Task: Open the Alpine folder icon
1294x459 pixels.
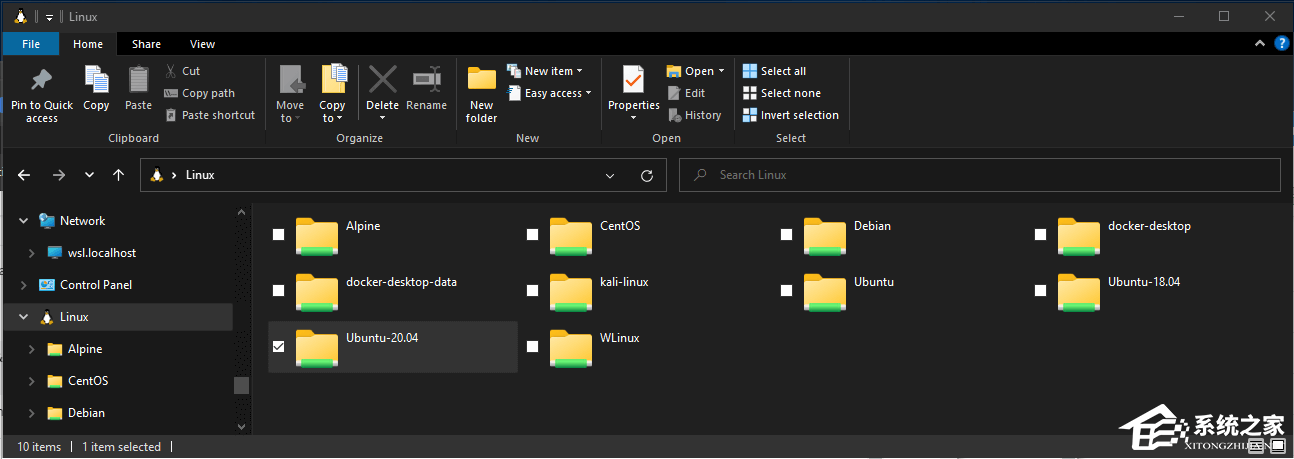Action: coord(316,236)
